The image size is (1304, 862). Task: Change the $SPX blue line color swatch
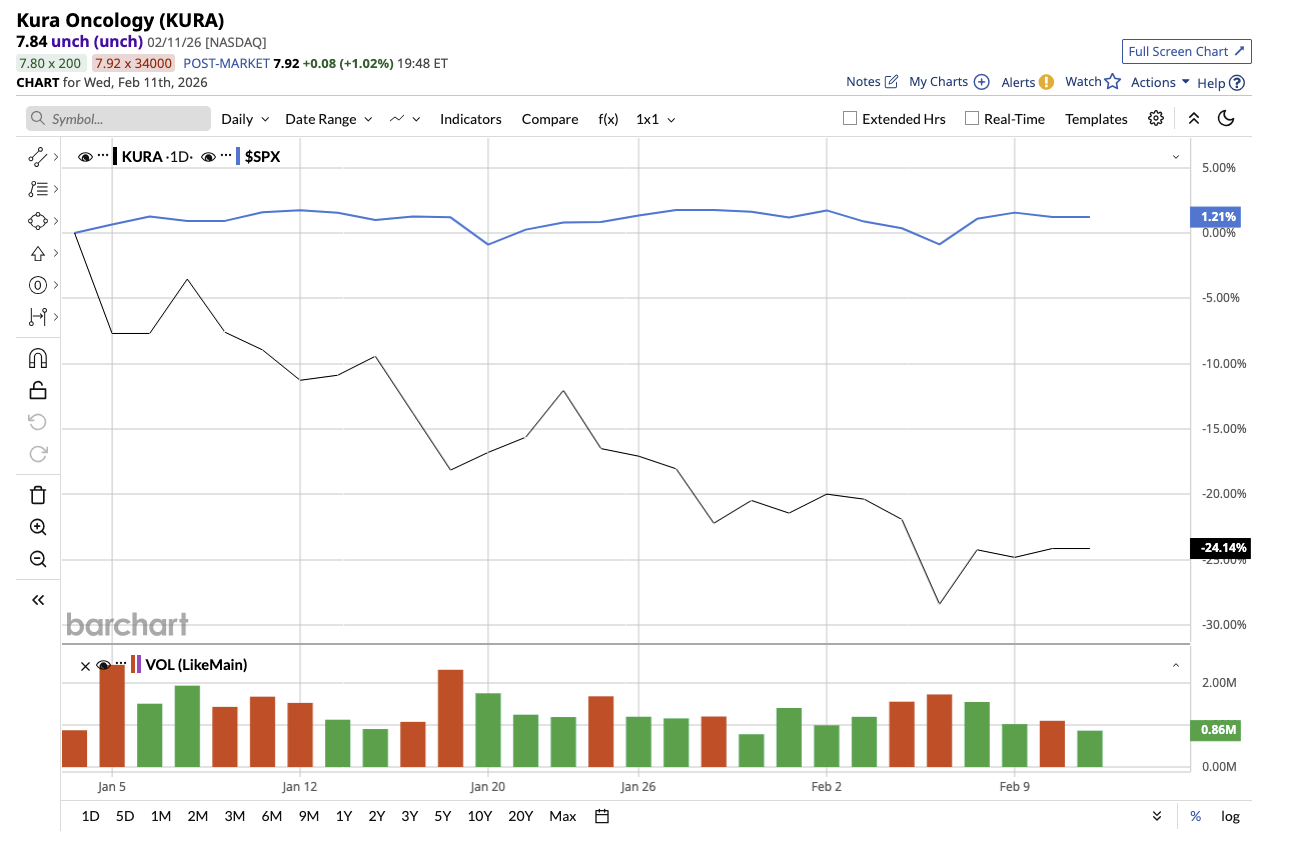(238, 156)
